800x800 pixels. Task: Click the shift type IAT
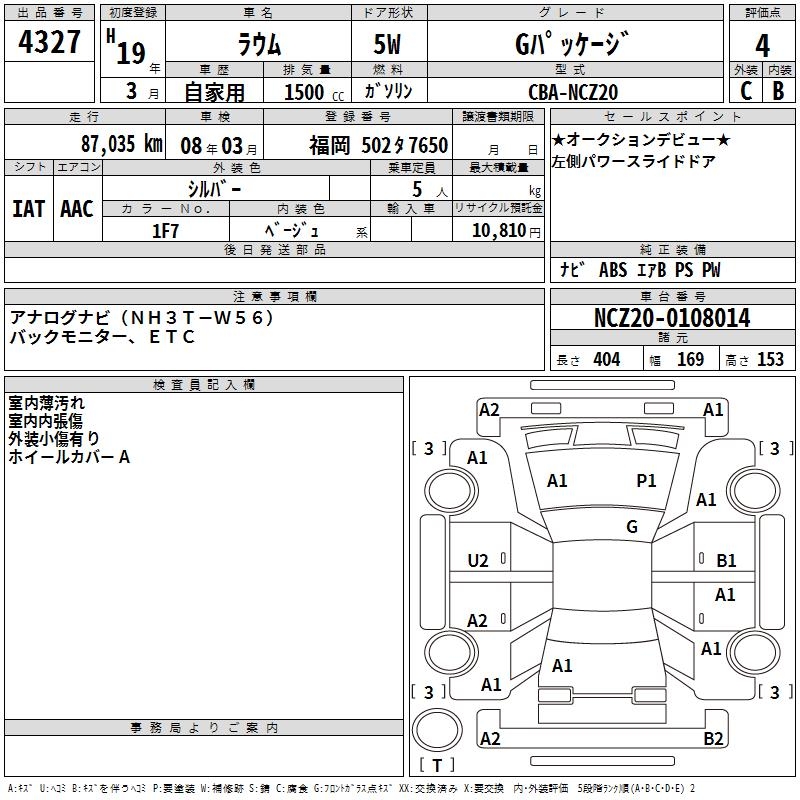(x=29, y=209)
